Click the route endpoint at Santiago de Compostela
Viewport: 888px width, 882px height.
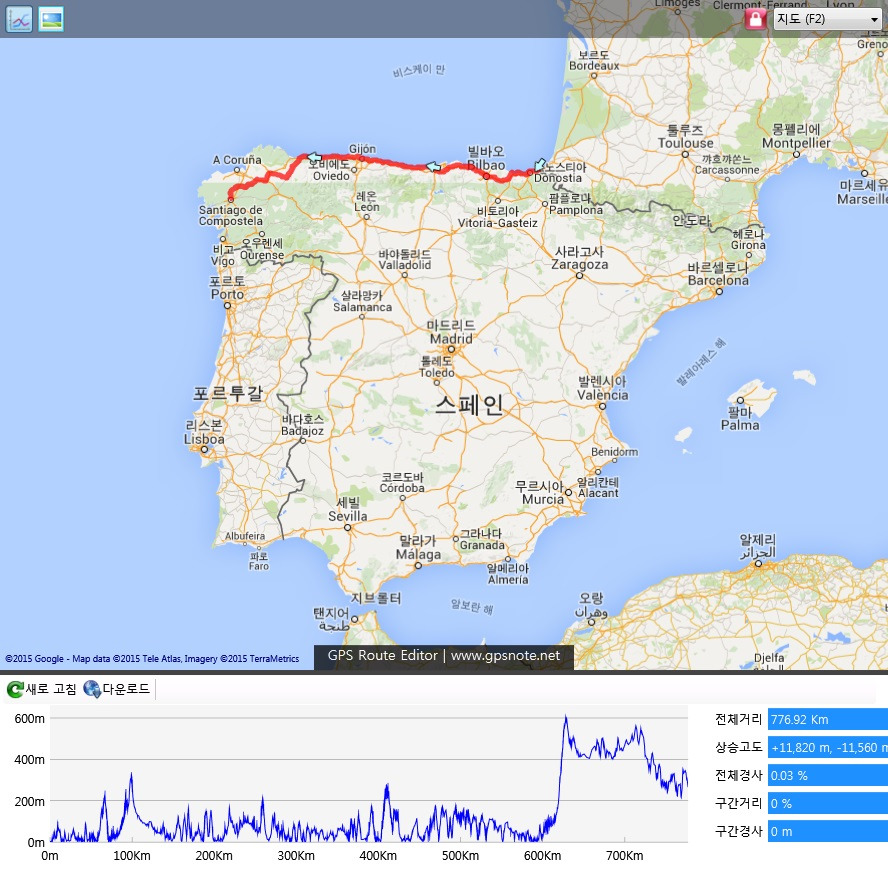230,199
